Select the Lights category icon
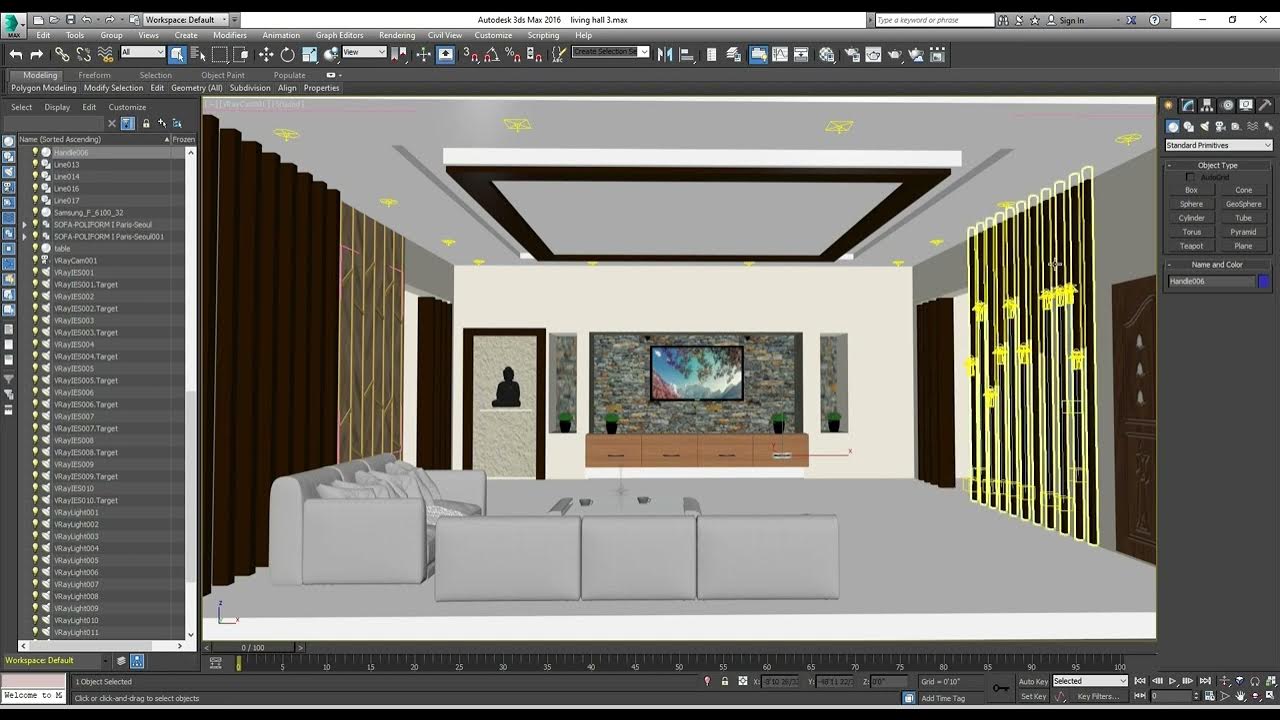The width and height of the screenshot is (1280, 720). coord(1204,127)
